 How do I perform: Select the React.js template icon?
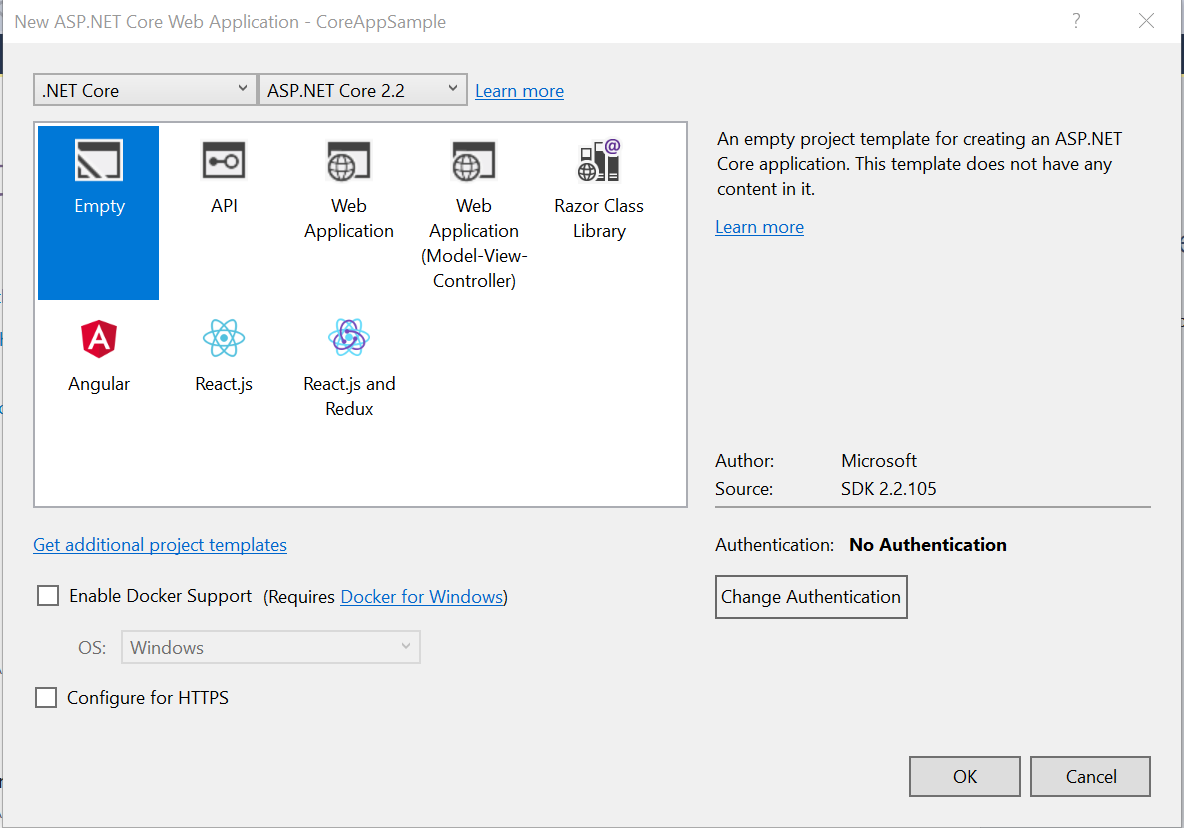pyautogui.click(x=224, y=339)
